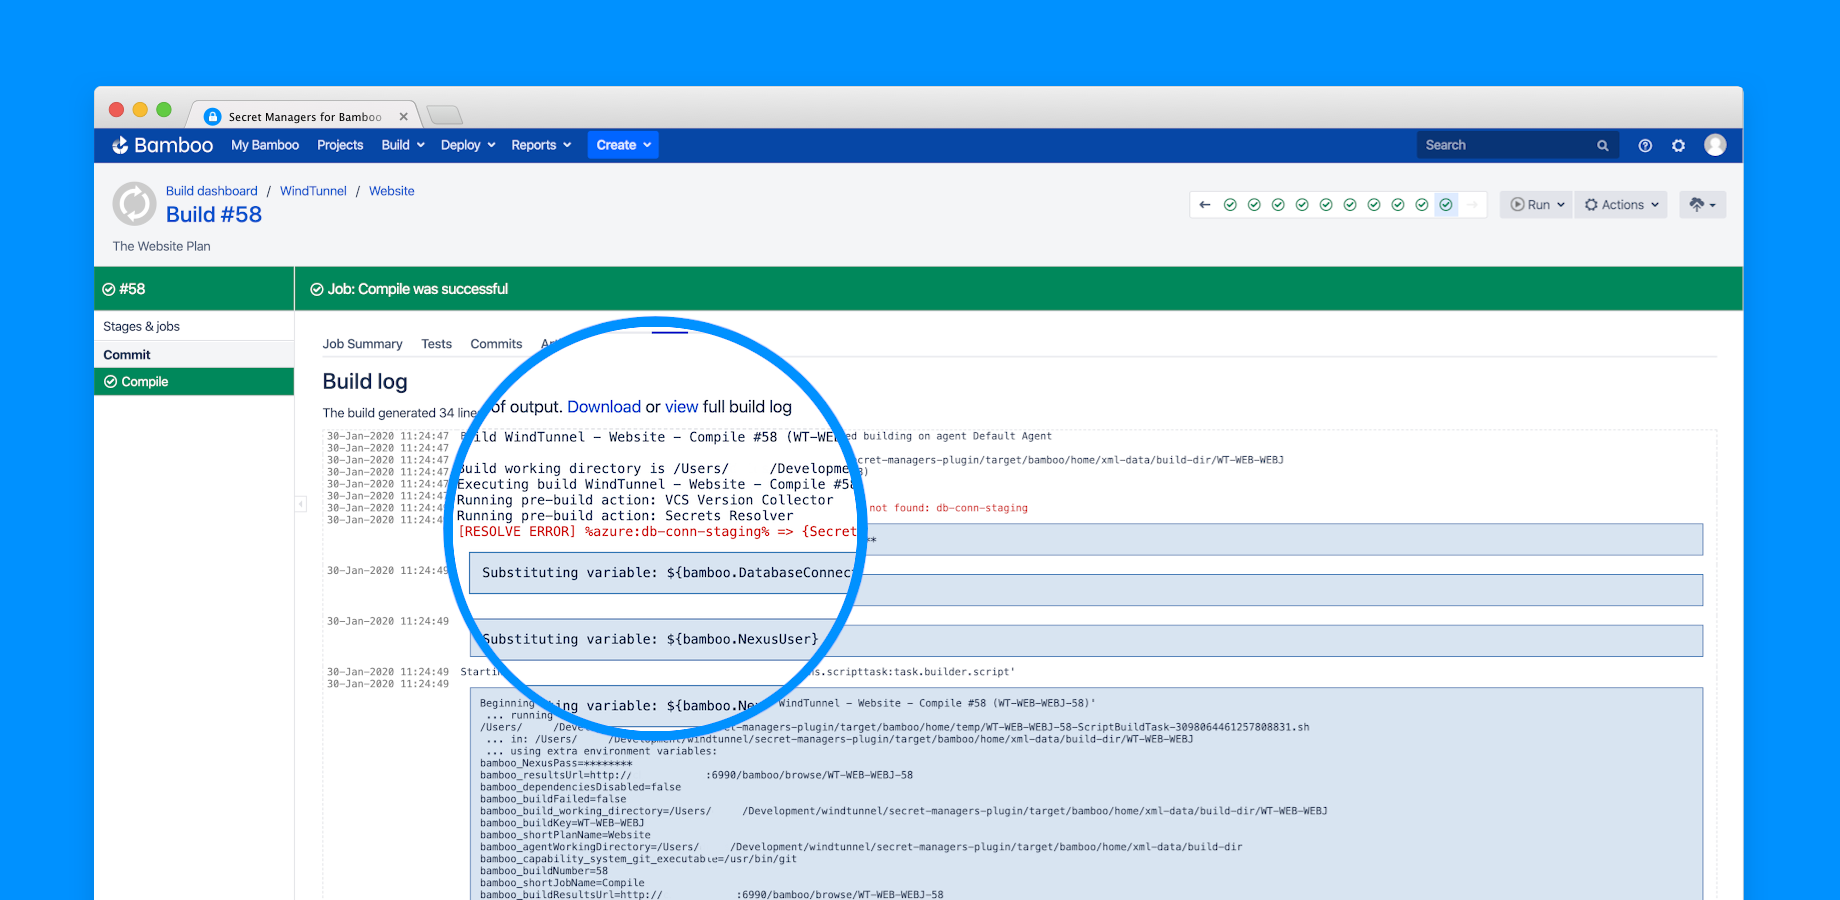
Task: Switch to the Commits tab
Action: click(496, 344)
